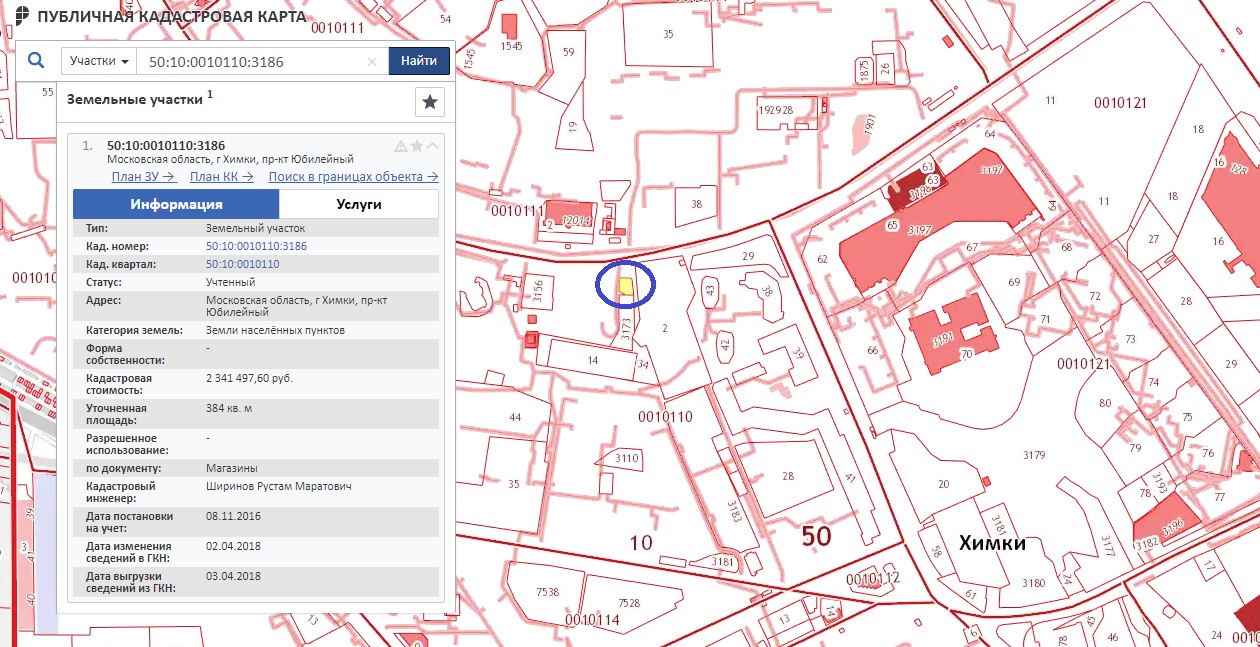1260x647 pixels.
Task: Clear the search field with X icon
Action: tap(372, 62)
